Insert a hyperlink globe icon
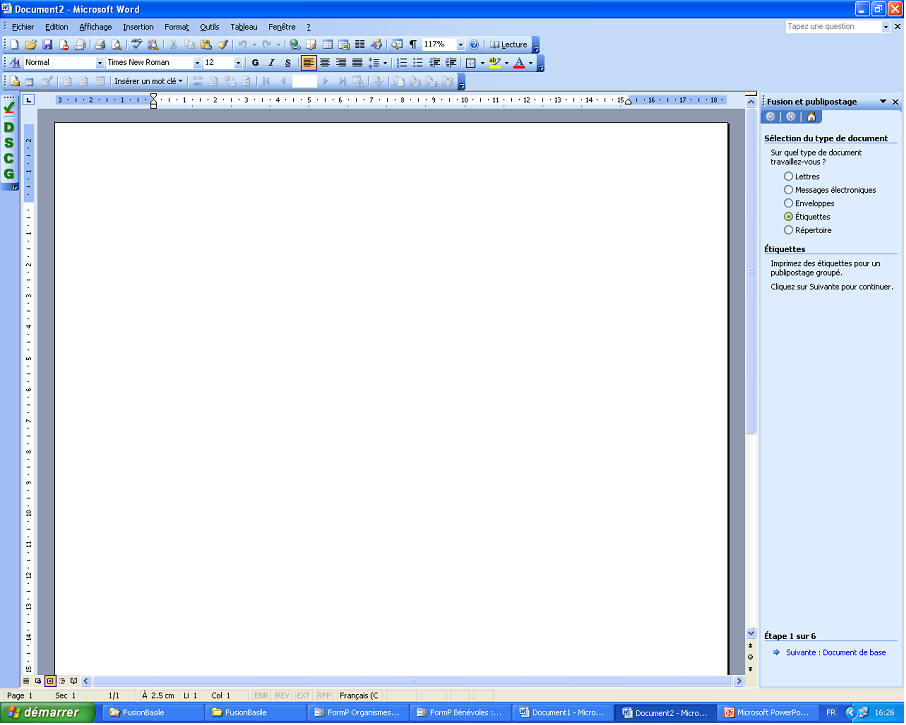The width and height of the screenshot is (906, 725). coord(295,44)
